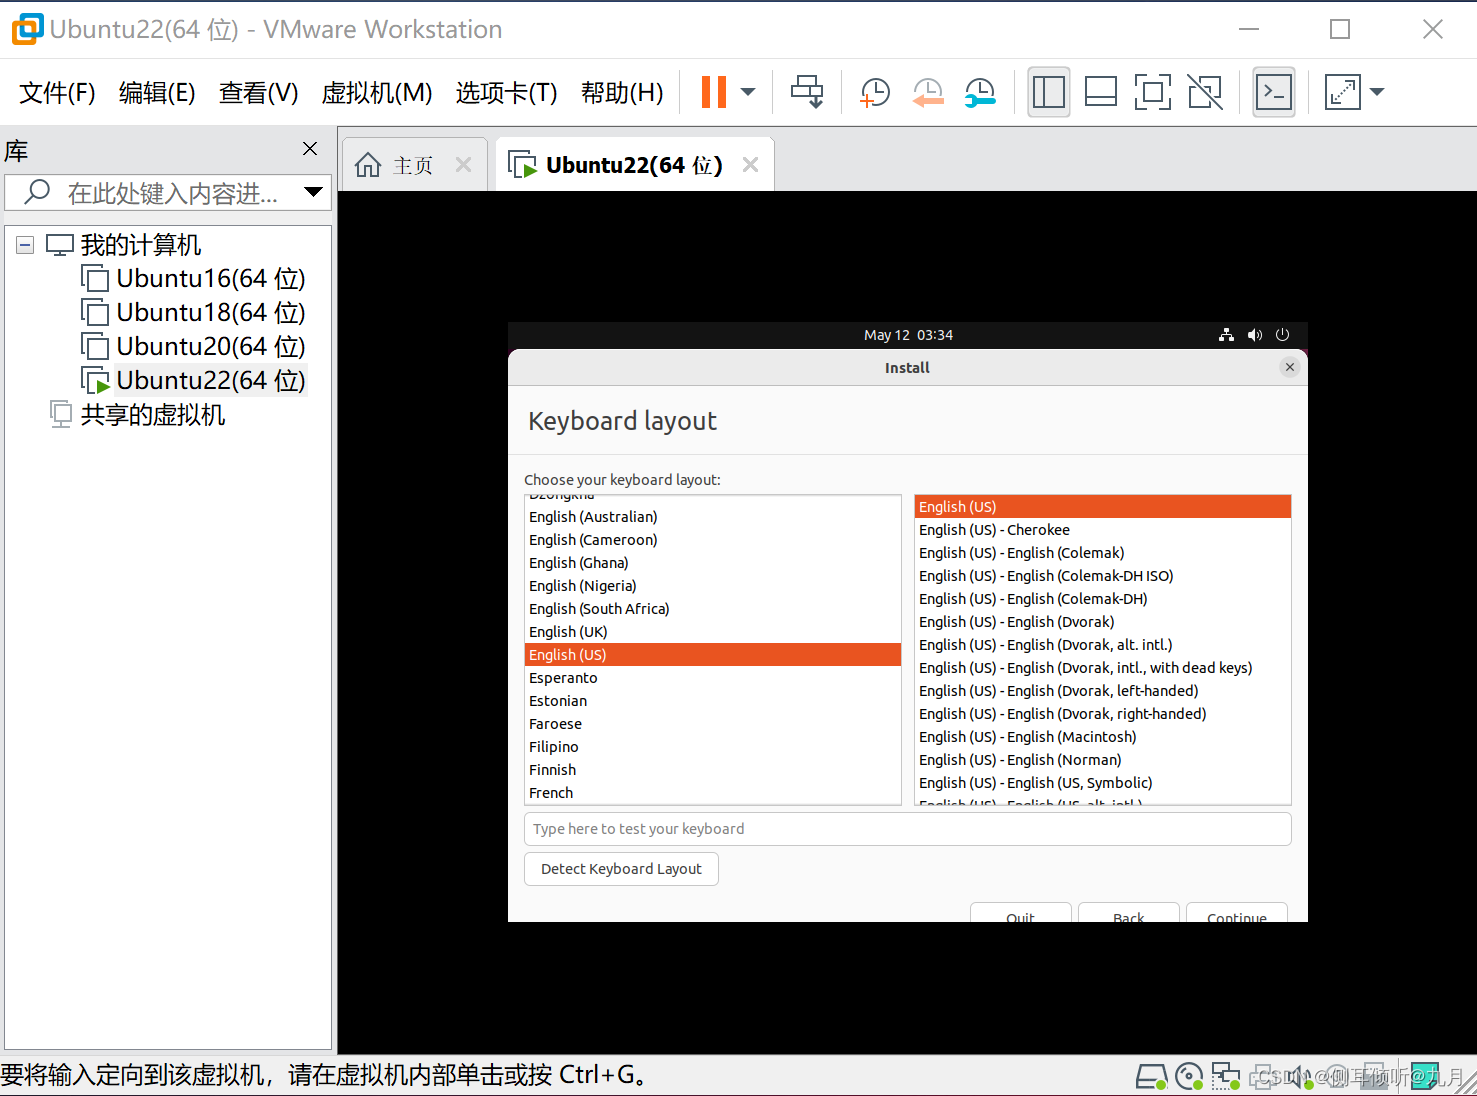1477x1096 pixels.
Task: Toggle Unity mode icon
Action: (x=1205, y=92)
